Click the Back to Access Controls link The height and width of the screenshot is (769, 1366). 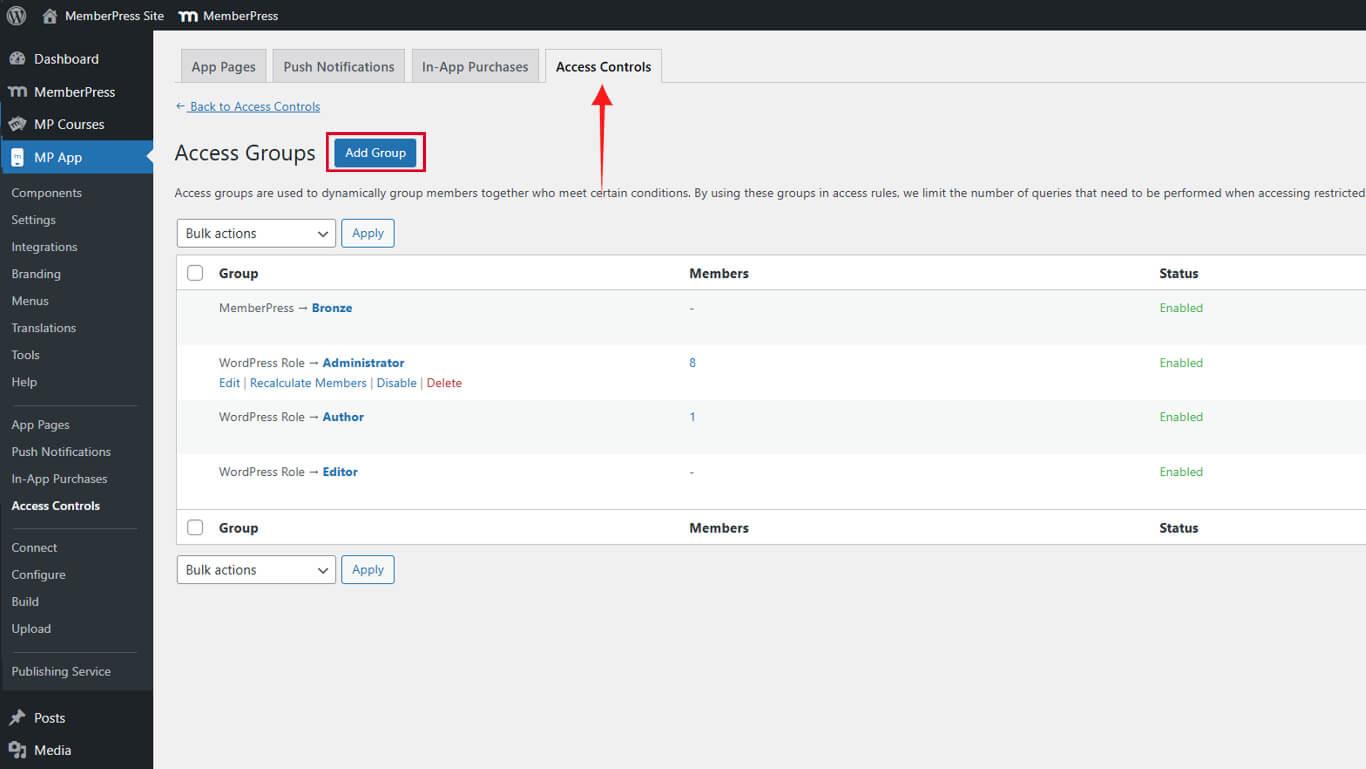click(254, 107)
